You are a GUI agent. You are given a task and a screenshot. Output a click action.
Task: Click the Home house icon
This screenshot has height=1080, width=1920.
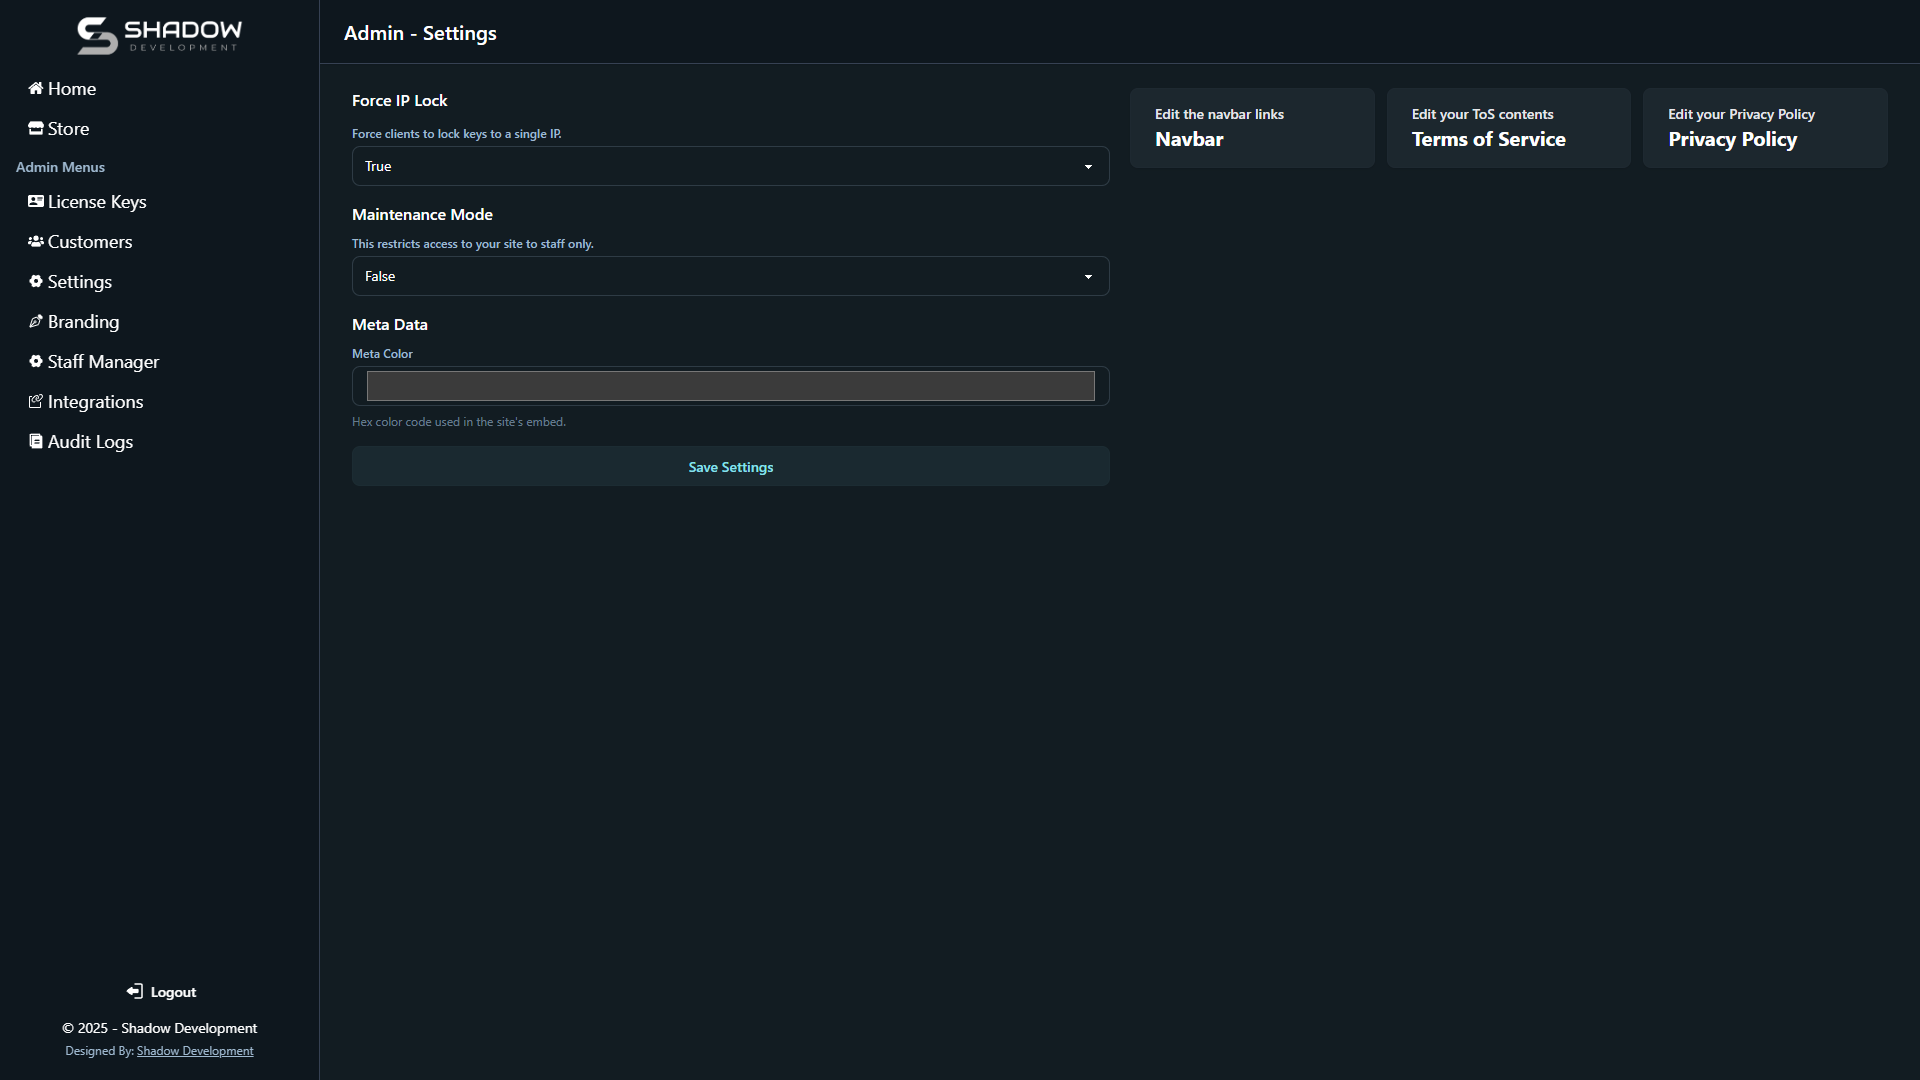tap(36, 88)
